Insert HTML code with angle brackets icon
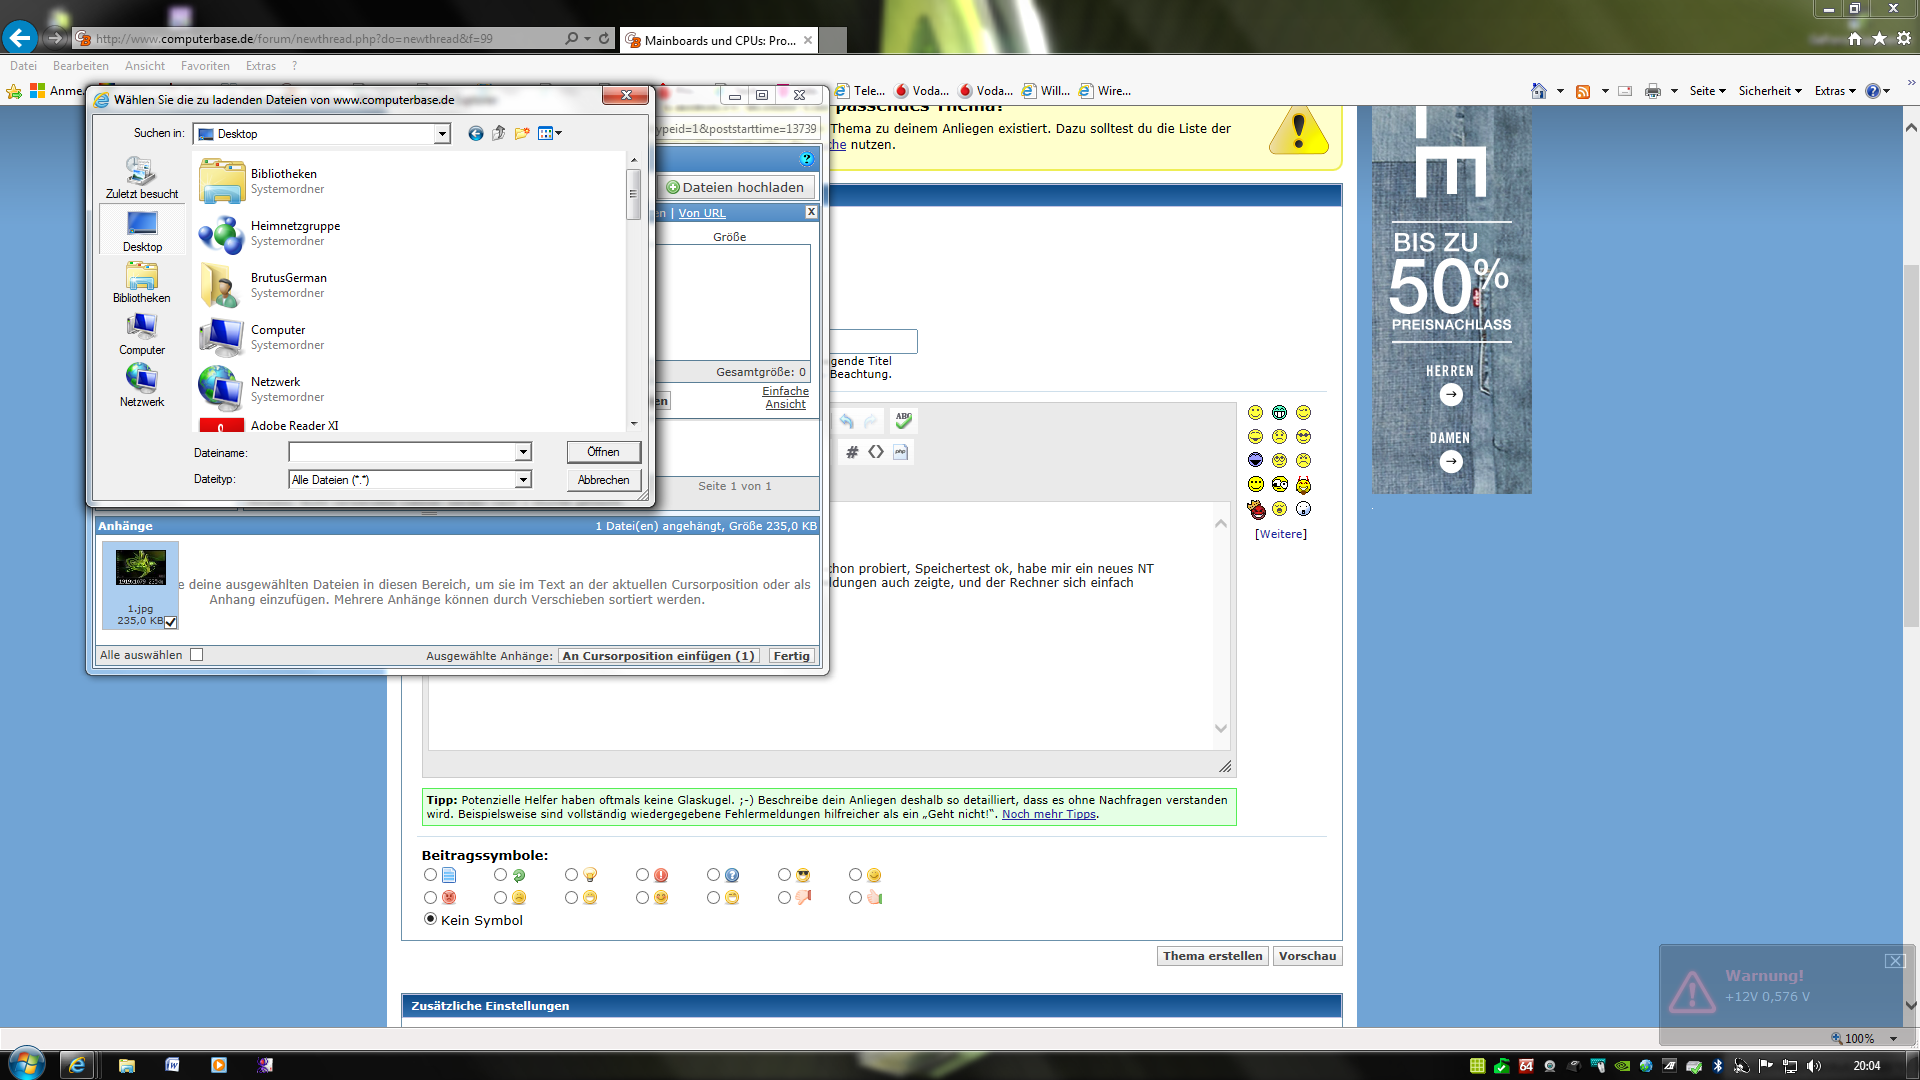 click(876, 452)
